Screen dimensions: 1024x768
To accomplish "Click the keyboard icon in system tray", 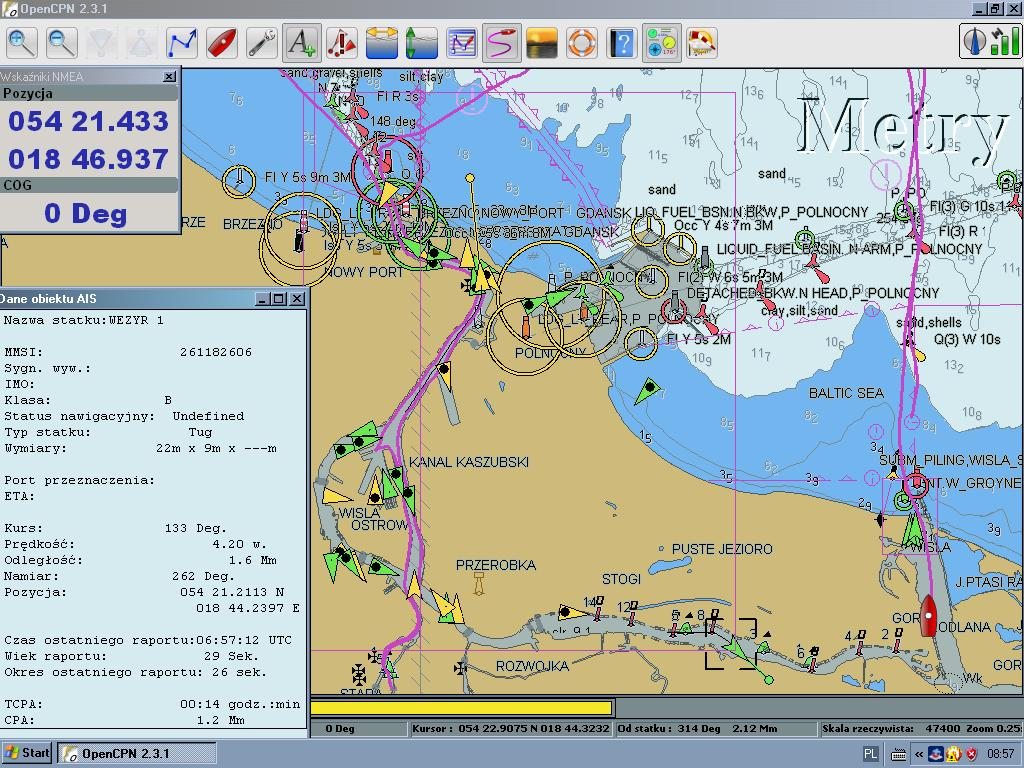I will [x=899, y=755].
